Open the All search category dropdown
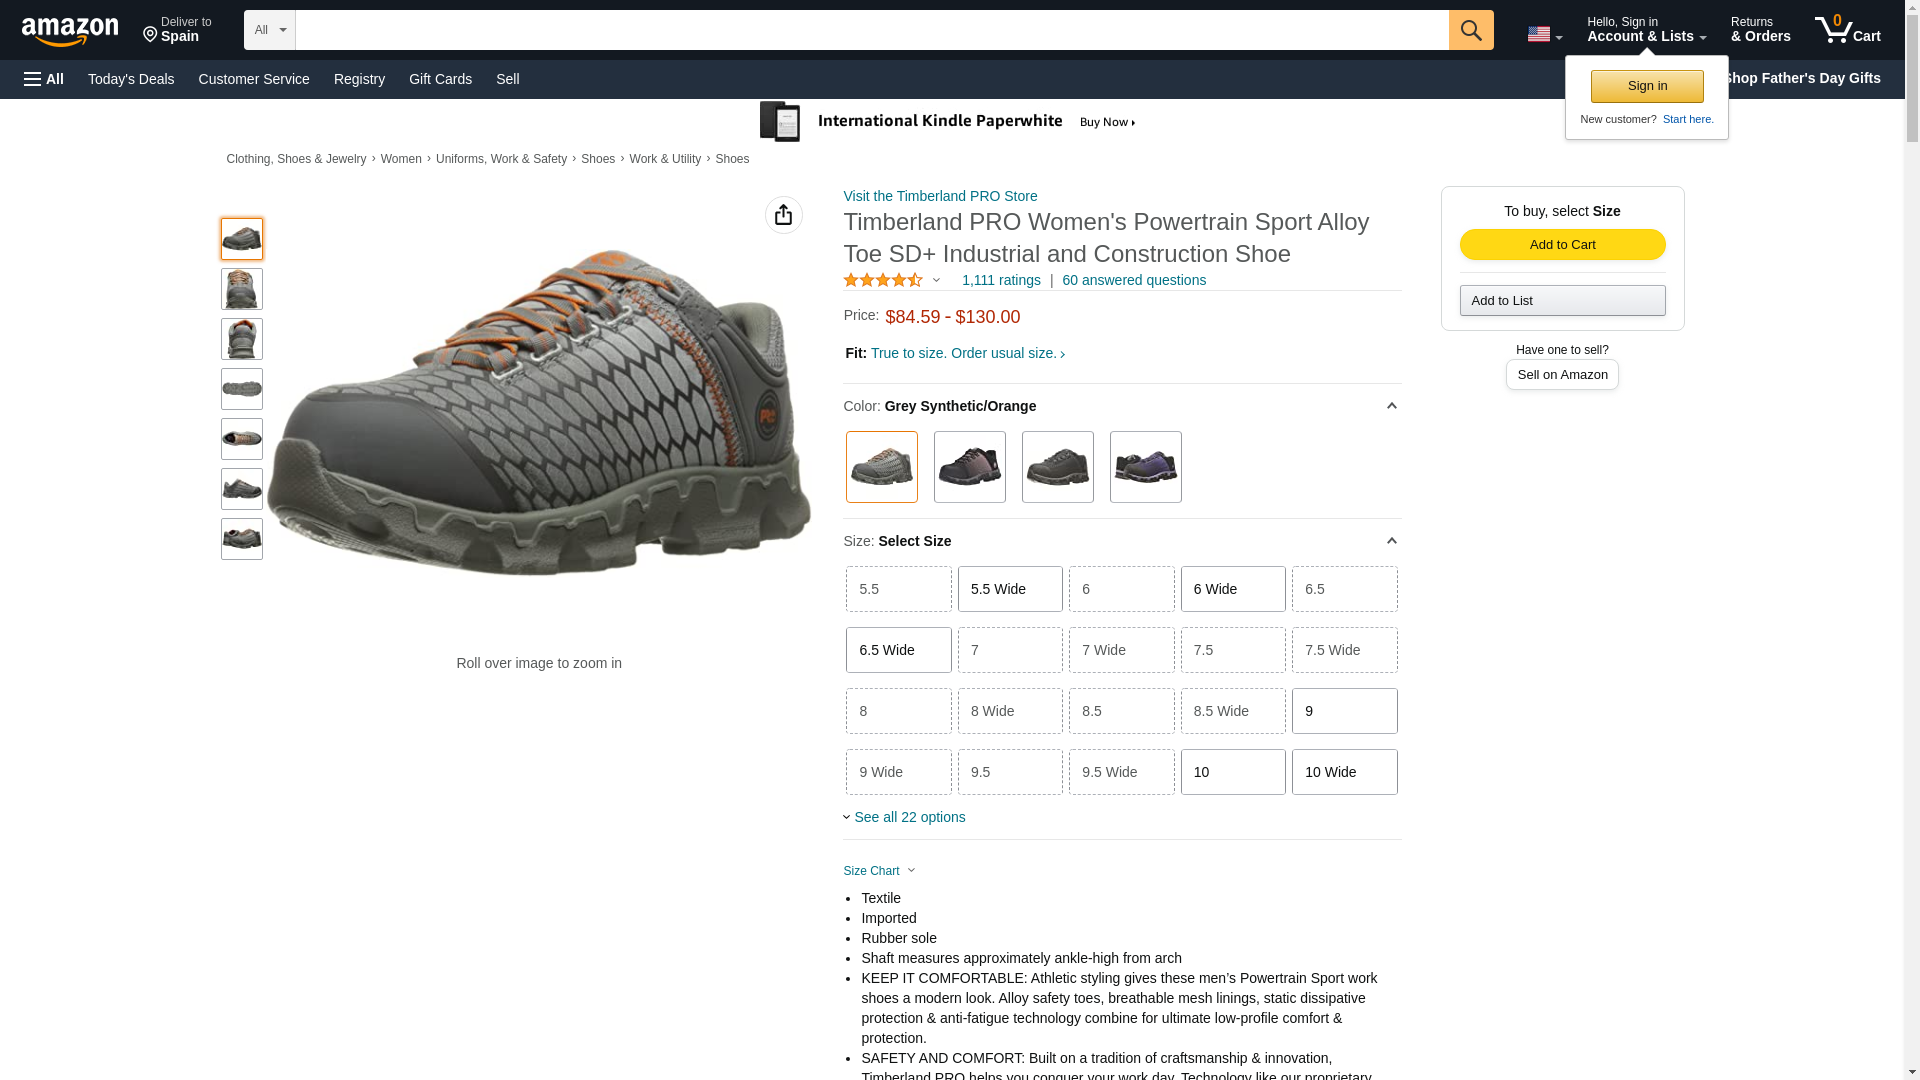1920x1080 pixels. tap(269, 30)
